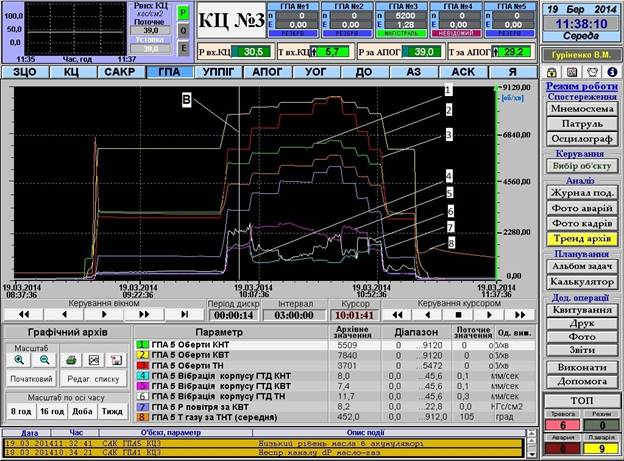Move cursor fast forward
The width and height of the screenshot is (624, 461).
coord(520,315)
